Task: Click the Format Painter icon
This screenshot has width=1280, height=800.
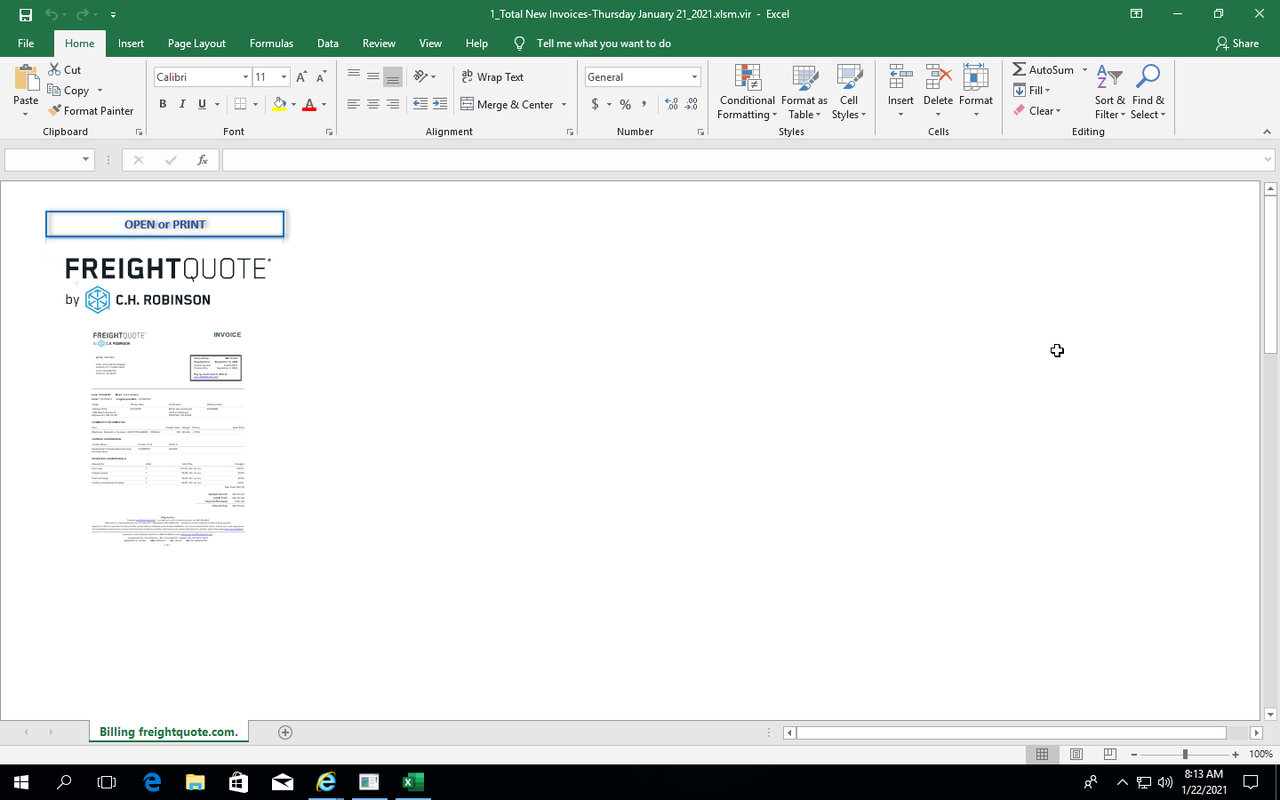Action: tap(55, 111)
